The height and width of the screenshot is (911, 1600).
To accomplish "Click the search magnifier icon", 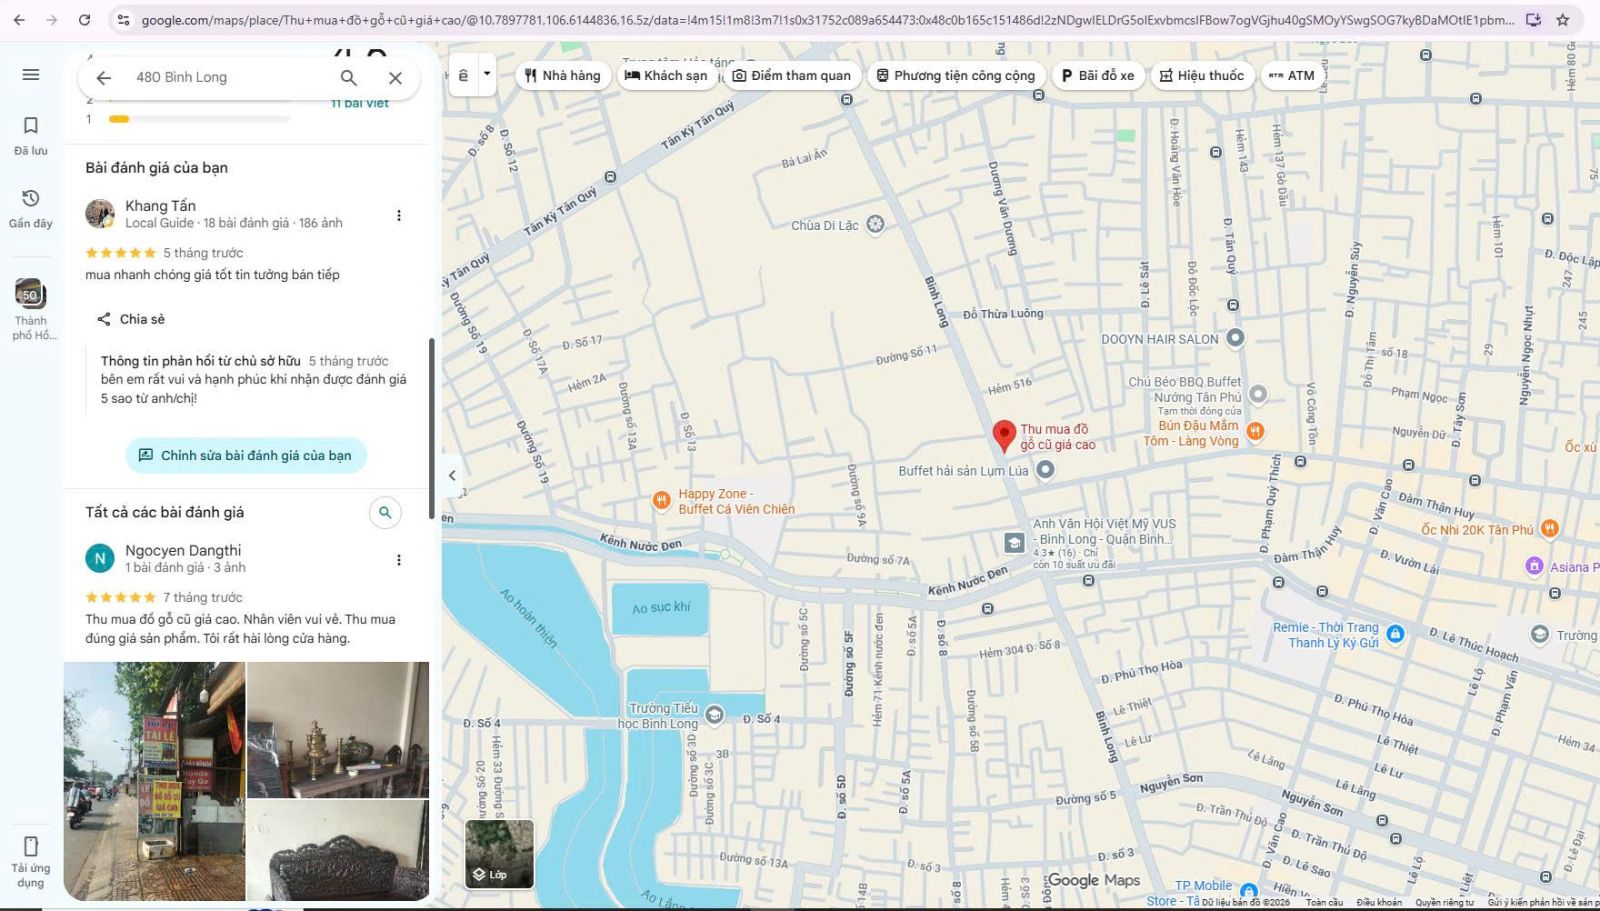I will point(348,77).
